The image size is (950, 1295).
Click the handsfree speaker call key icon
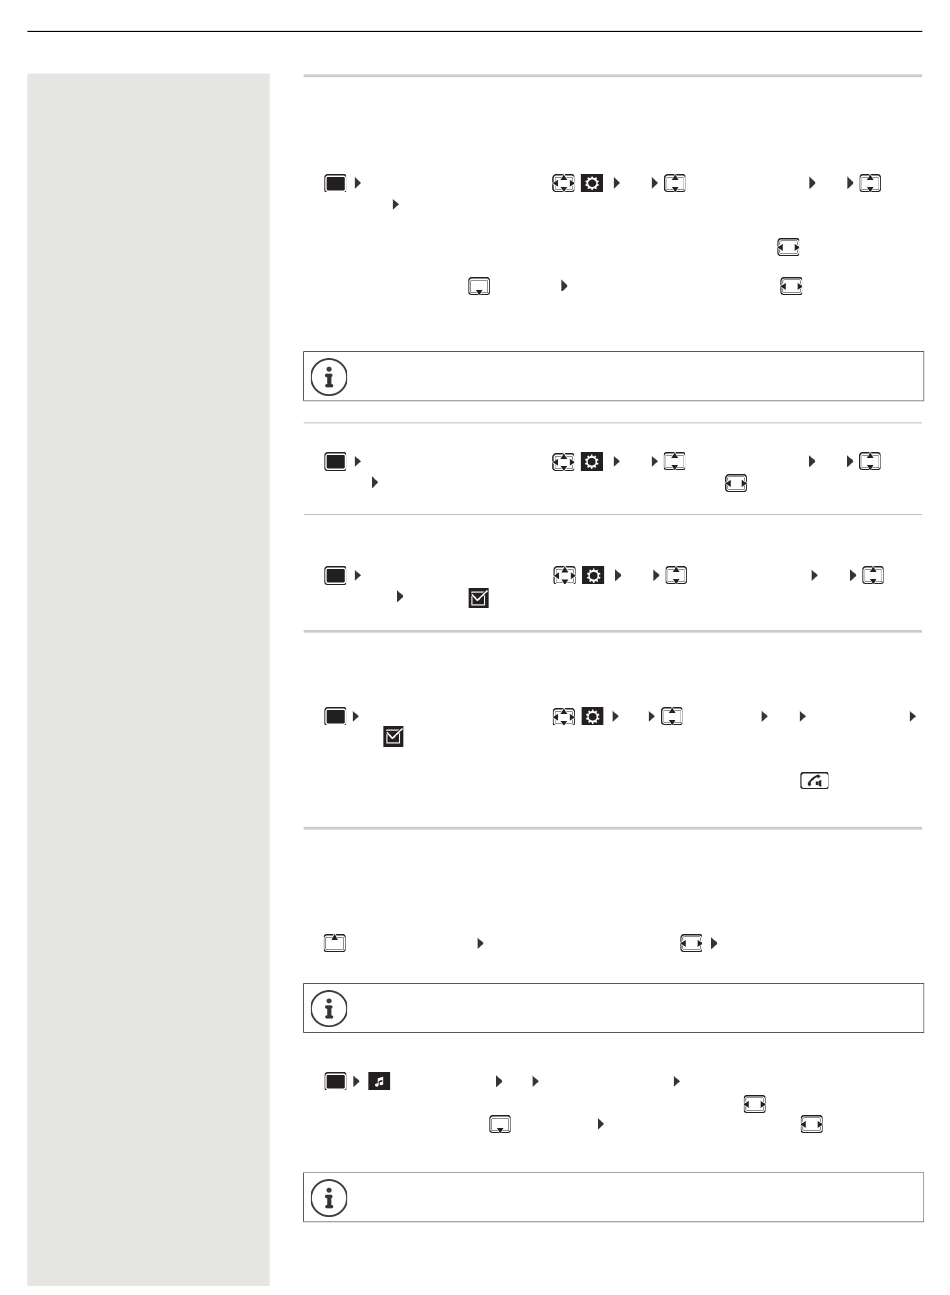click(x=815, y=781)
